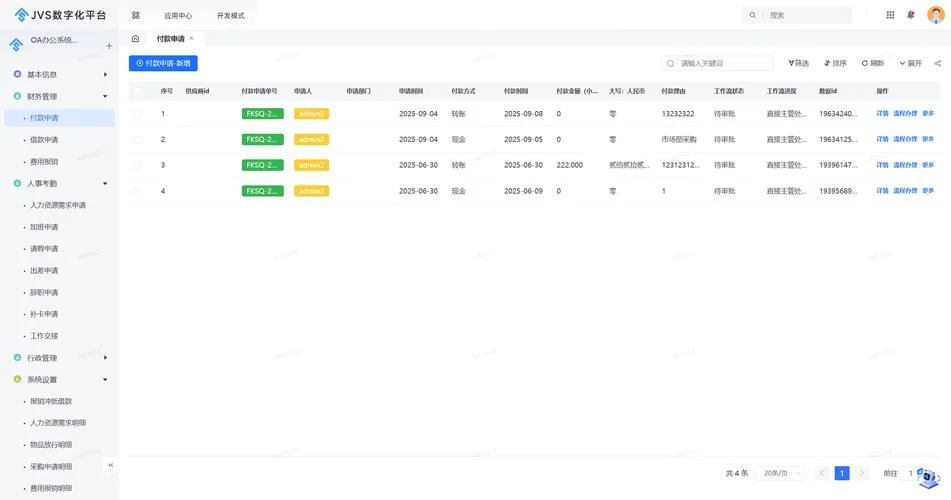The height and width of the screenshot is (500, 951).
Task: Open 出差申请 in the sidebar
Action: pos(44,271)
